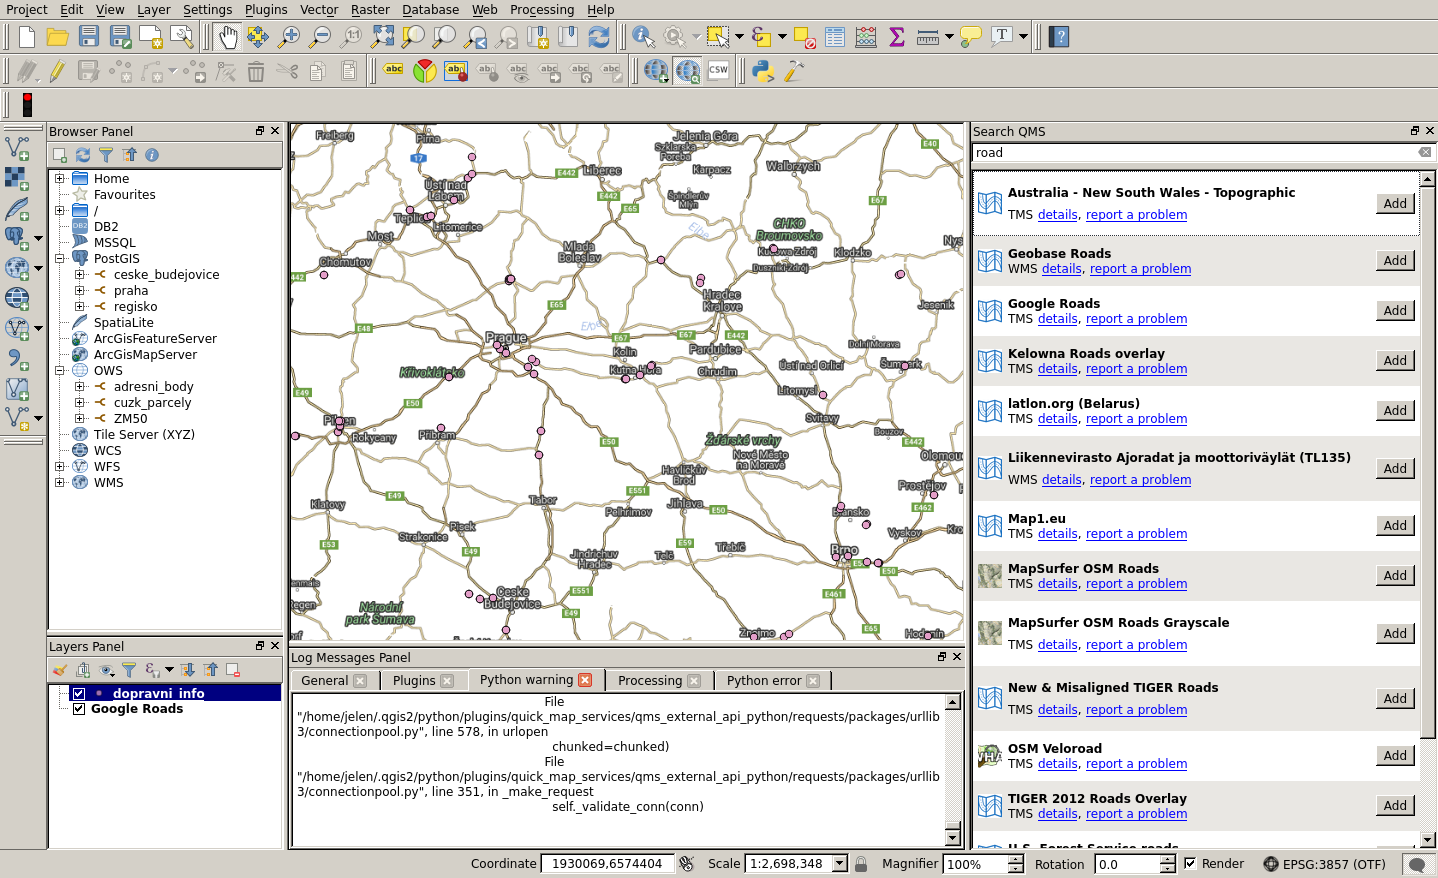
Task: Click the Open Project folder icon
Action: [x=58, y=37]
